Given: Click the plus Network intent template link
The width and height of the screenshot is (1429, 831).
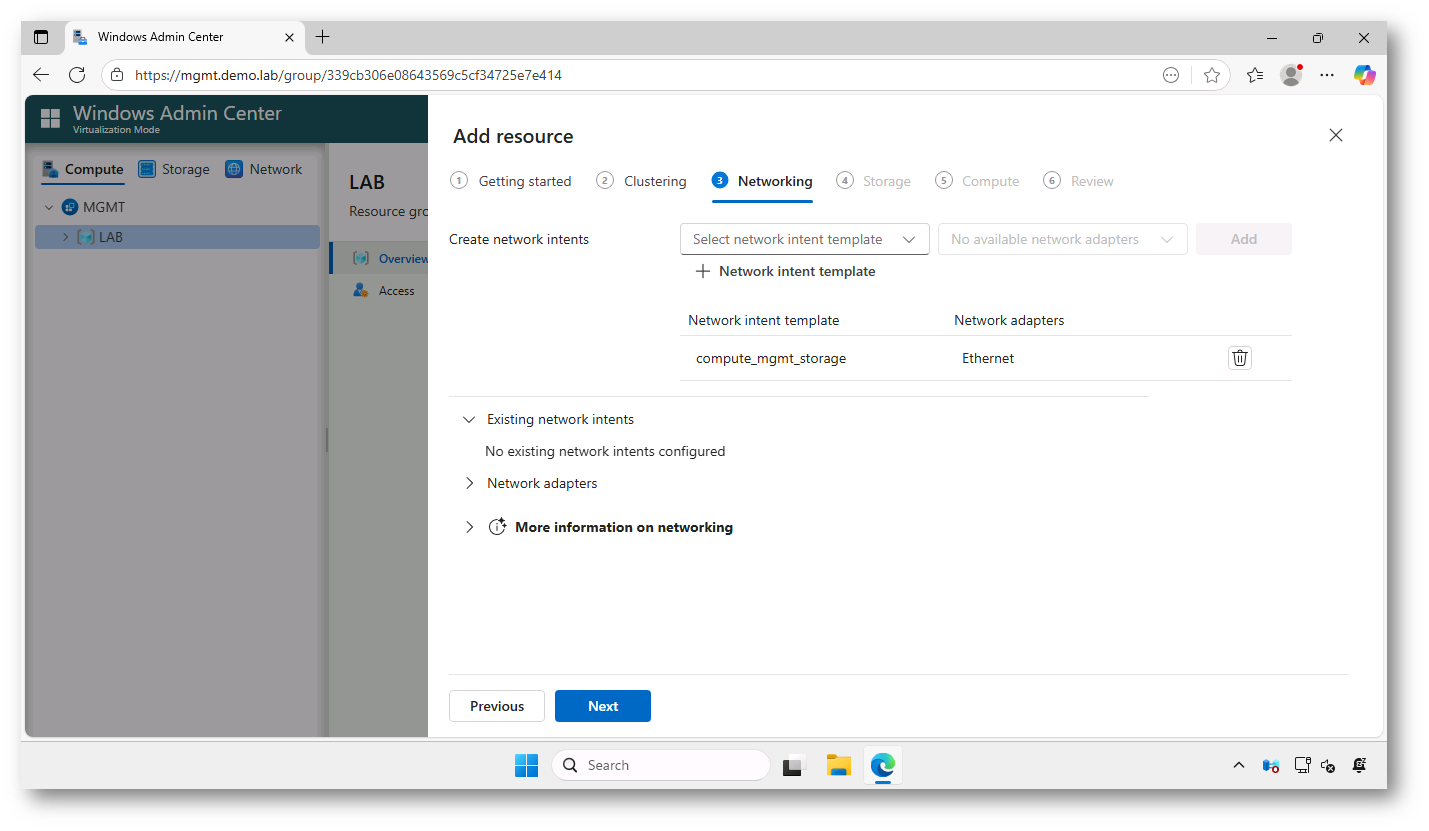Looking at the screenshot, I should pyautogui.click(x=785, y=271).
